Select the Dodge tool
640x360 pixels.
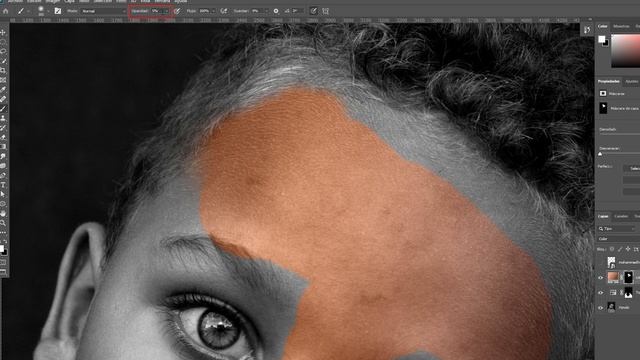point(3,166)
